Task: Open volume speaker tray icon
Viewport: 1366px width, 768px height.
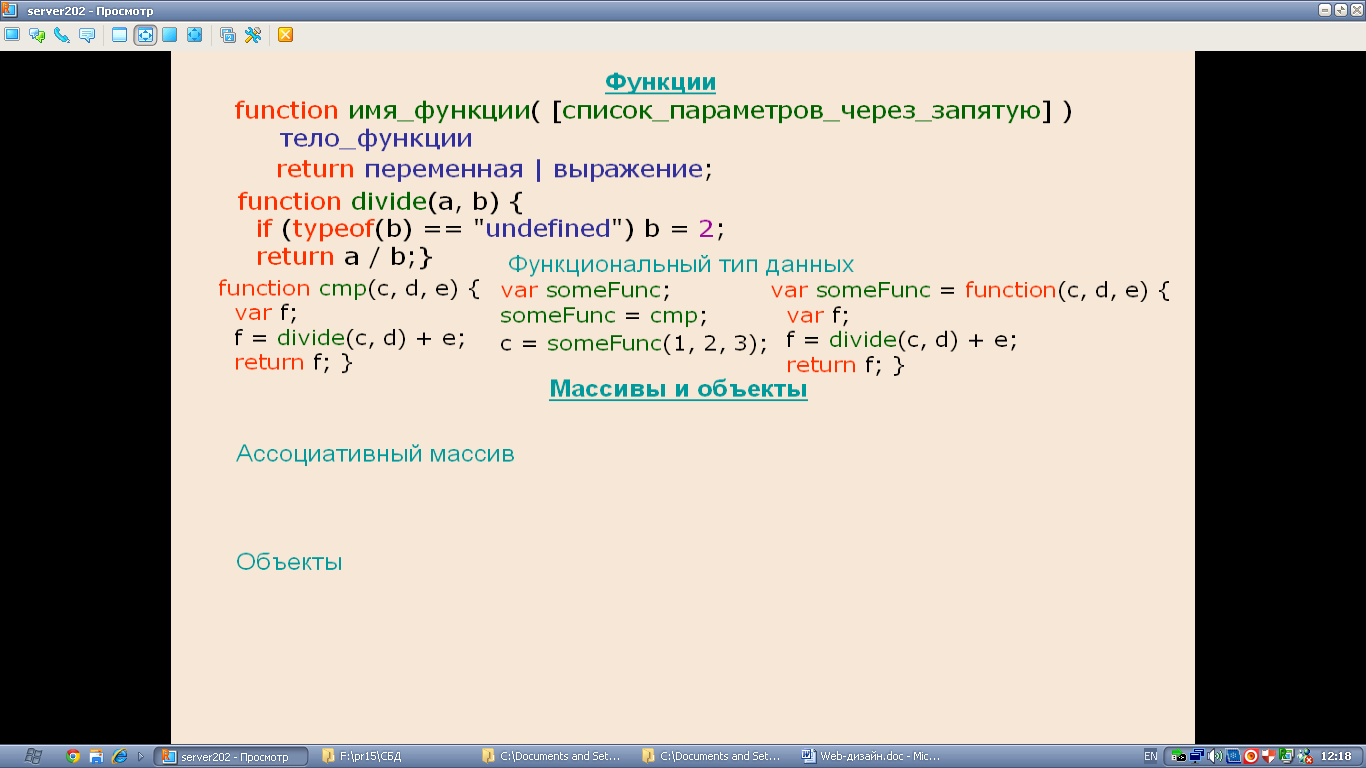Action: 1214,756
